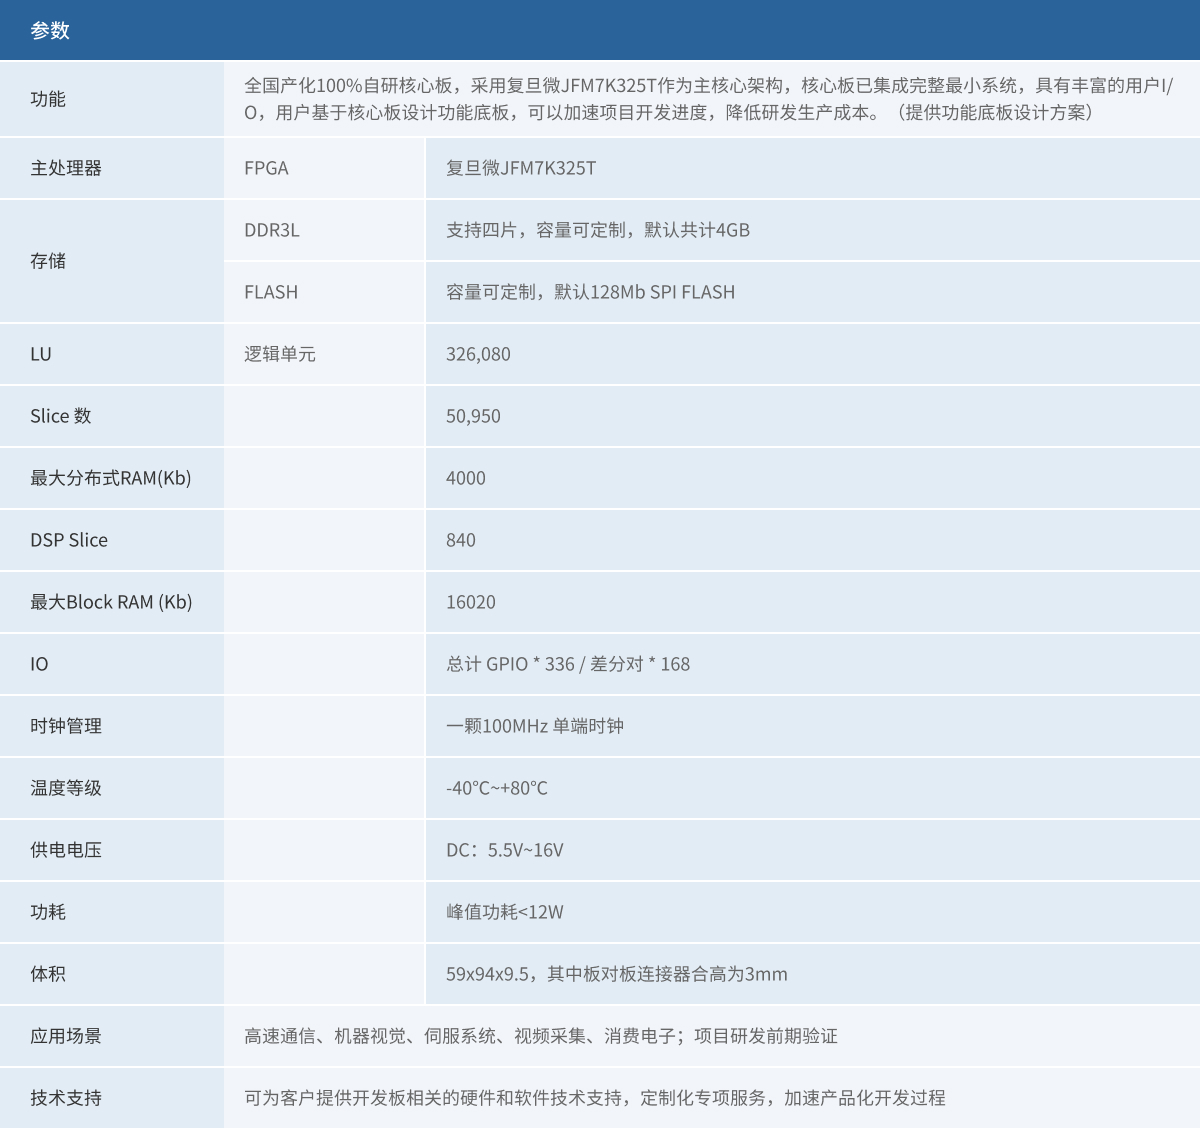Click the 技术支持 row label
This screenshot has height=1128, width=1200.
[66, 1098]
